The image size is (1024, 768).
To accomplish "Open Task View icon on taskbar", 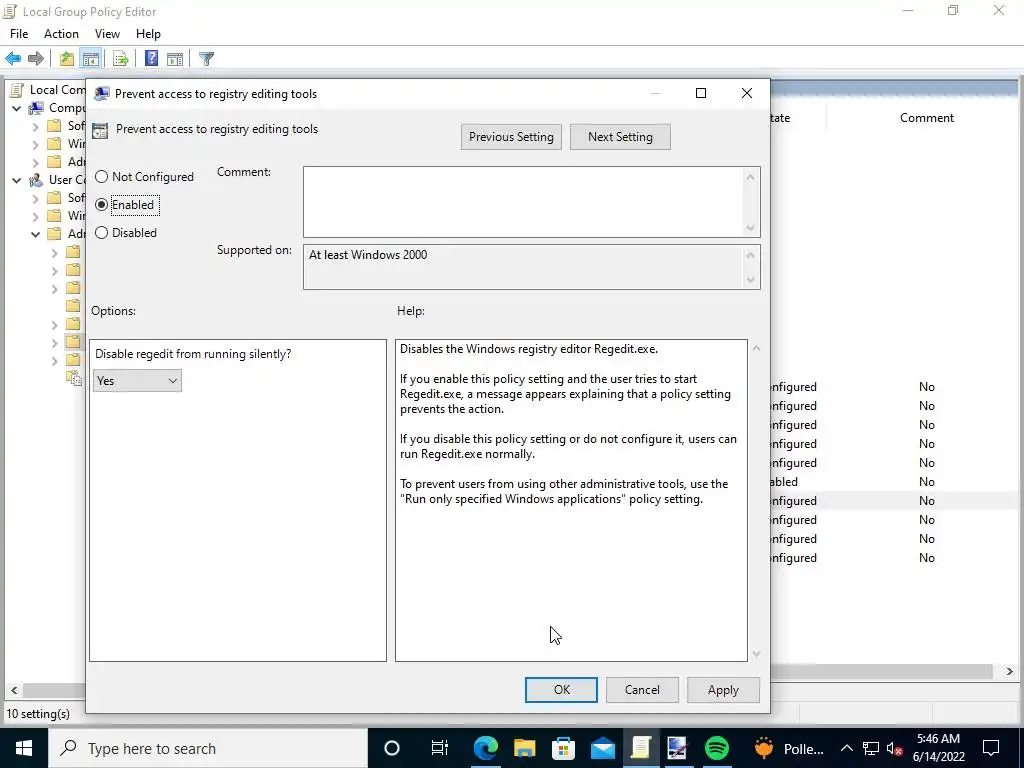I will coord(440,748).
